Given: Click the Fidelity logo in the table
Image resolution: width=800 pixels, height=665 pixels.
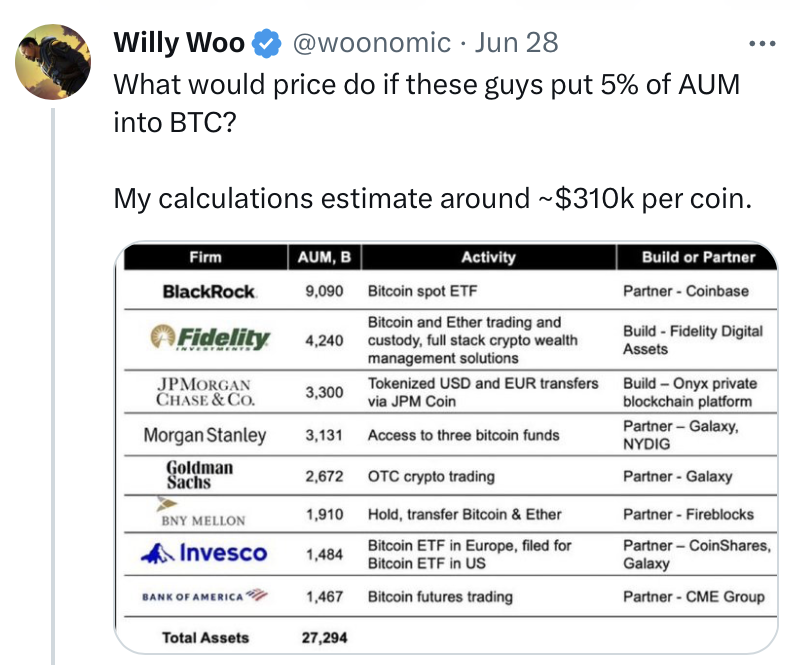Looking at the screenshot, I should coord(208,339).
